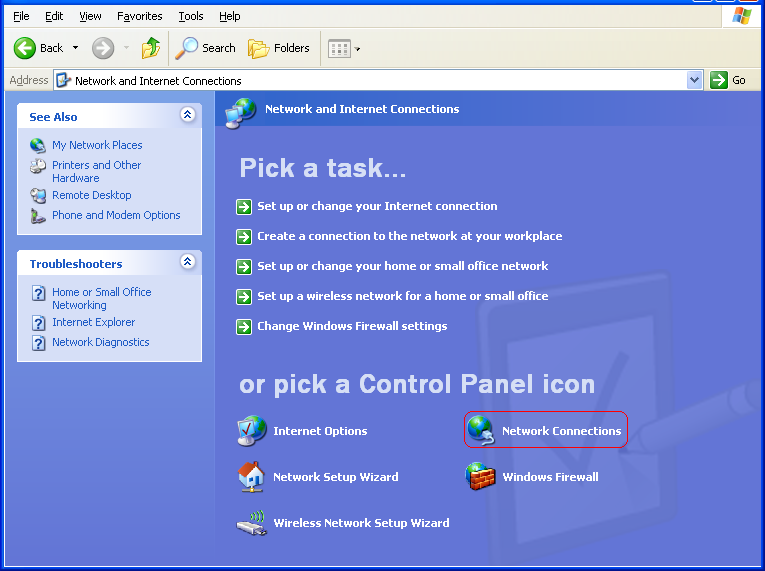The width and height of the screenshot is (765, 571).
Task: Click the Windows Firewall brick wall icon
Action: [x=481, y=476]
